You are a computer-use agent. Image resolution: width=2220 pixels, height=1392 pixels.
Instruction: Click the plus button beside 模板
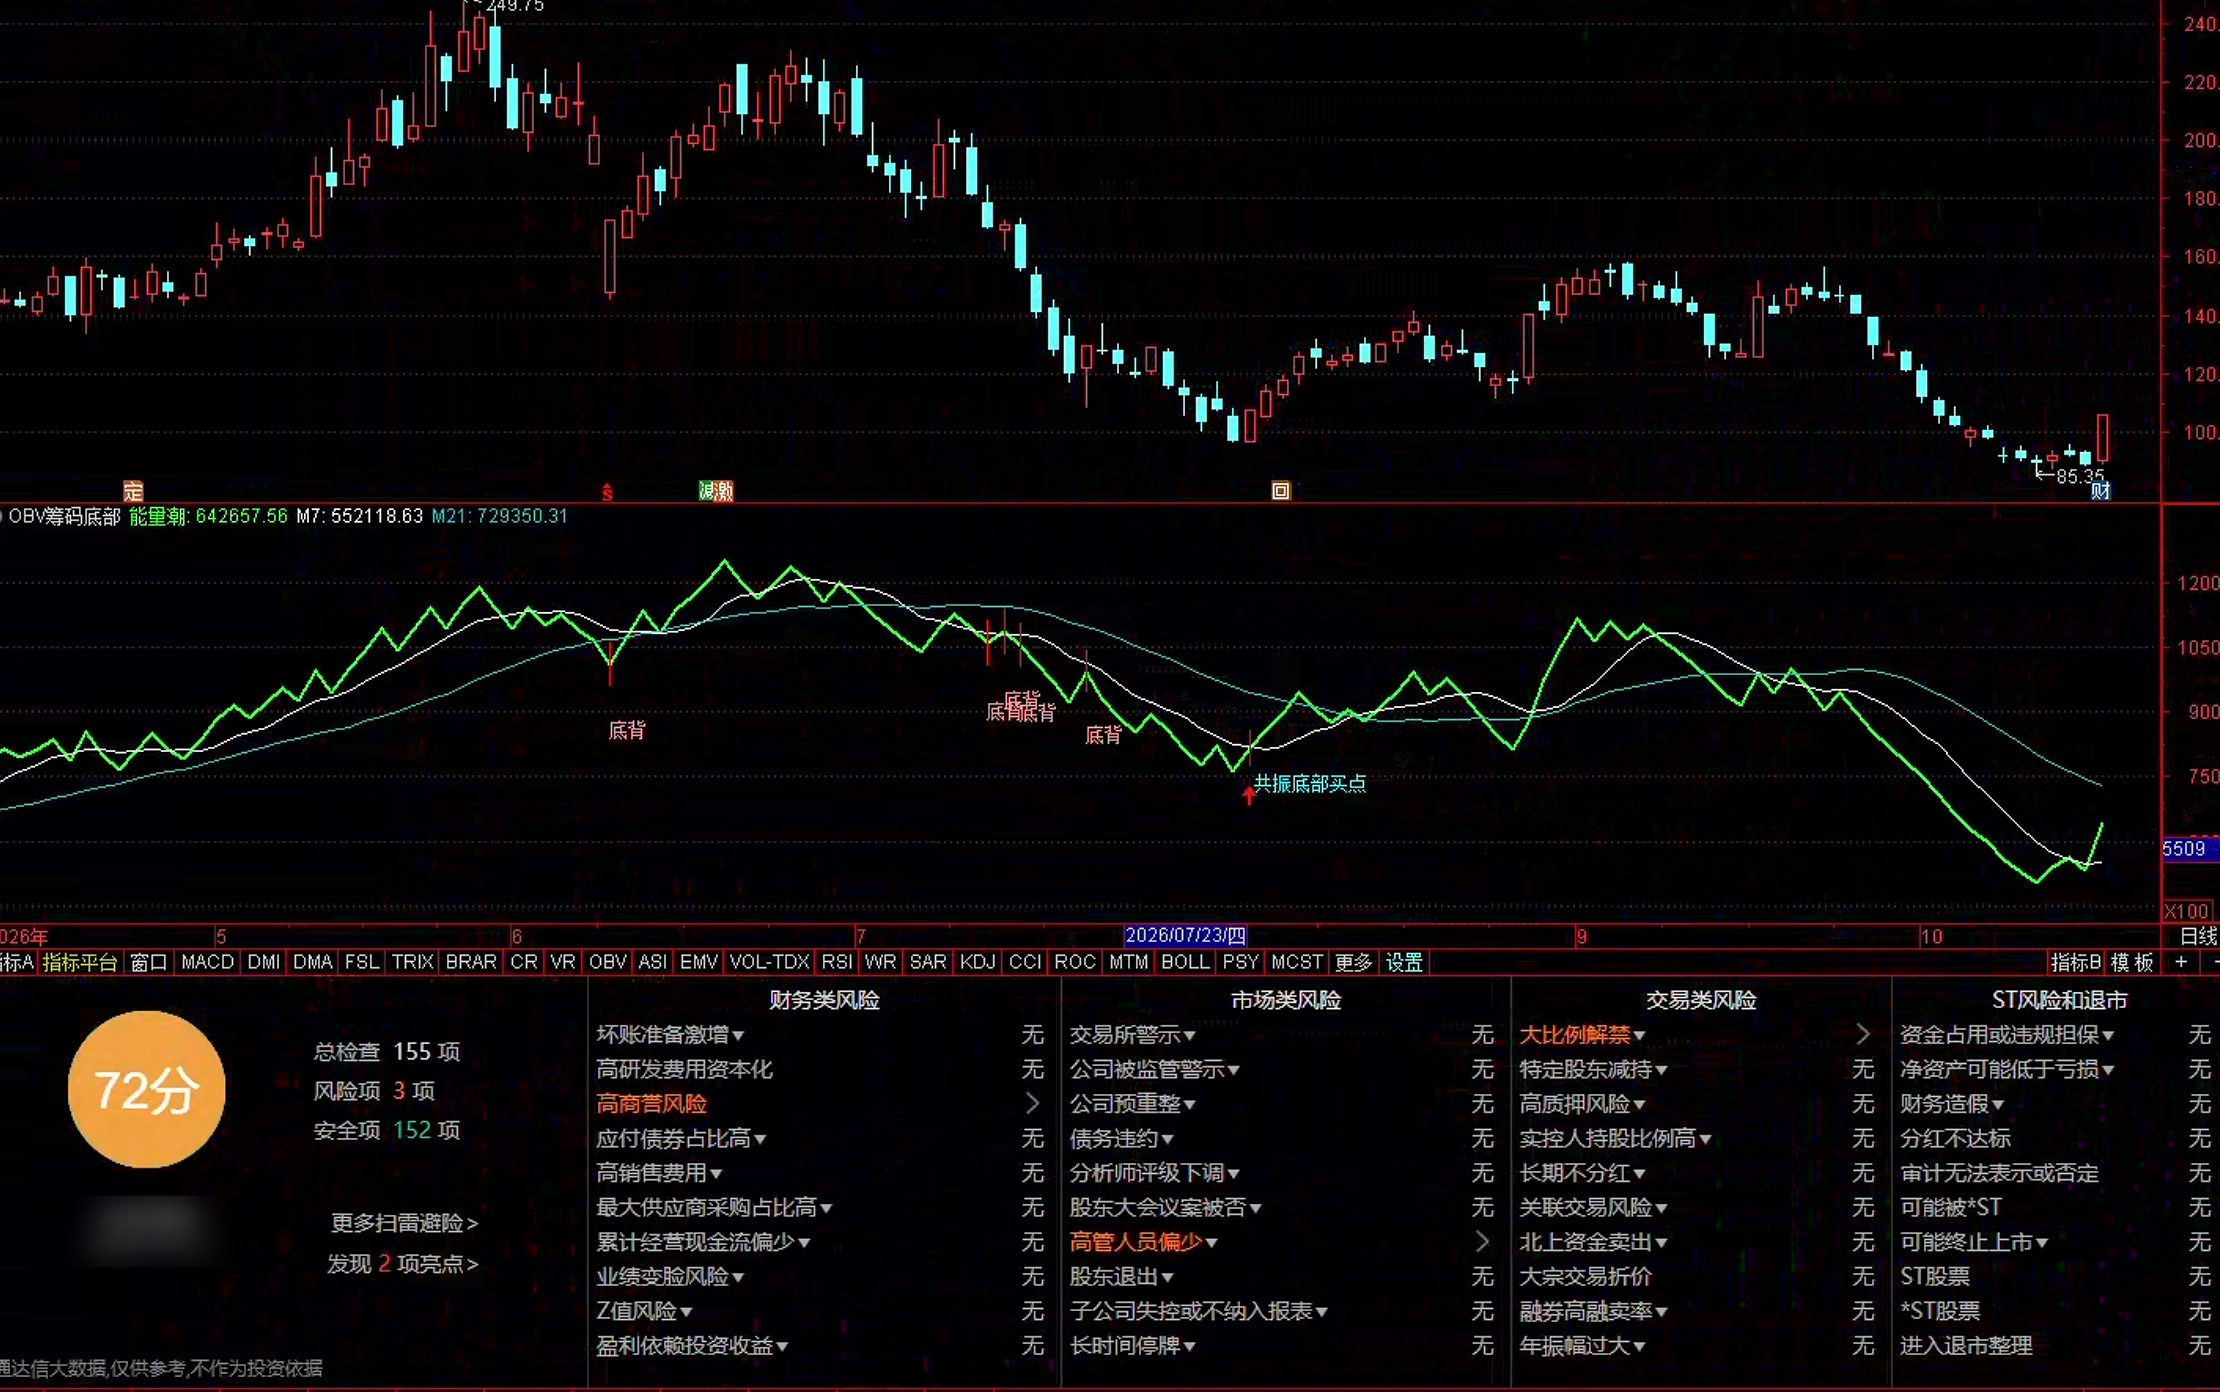(2181, 962)
